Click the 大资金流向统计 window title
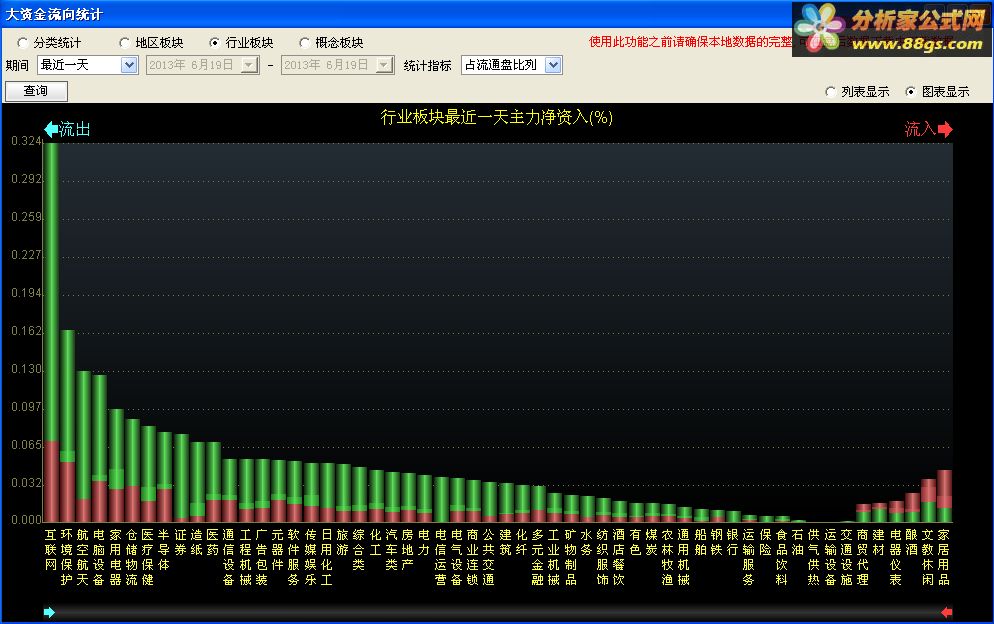Screen dimensions: 994x624 [x=54, y=14]
